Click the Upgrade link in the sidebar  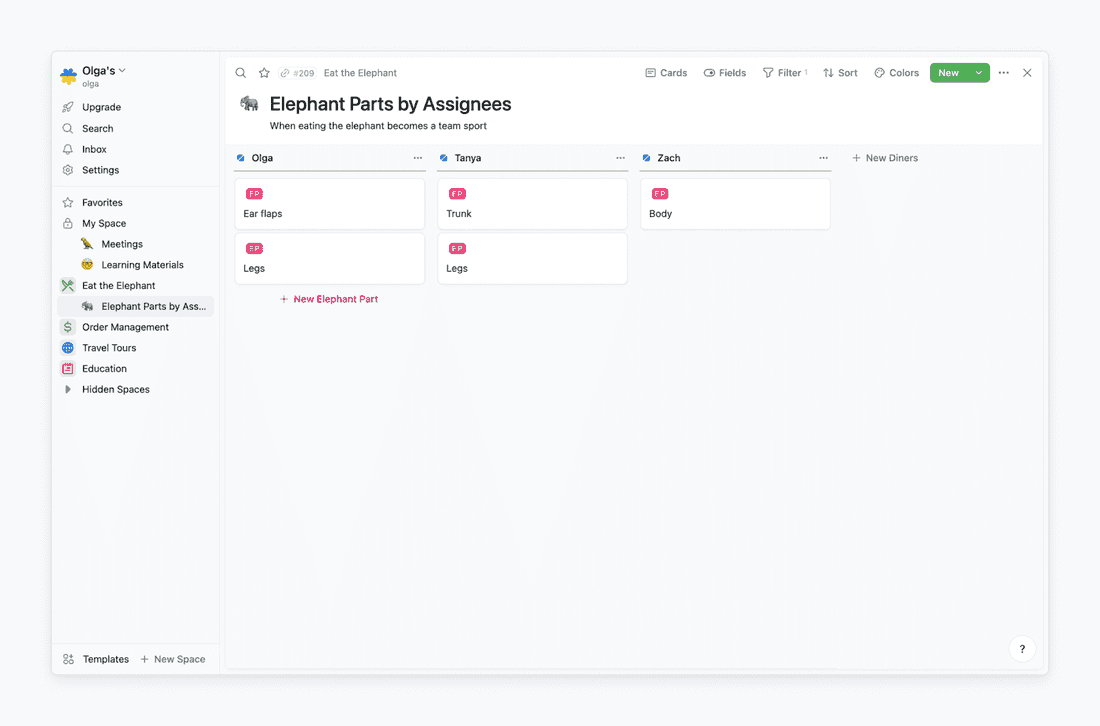100,107
